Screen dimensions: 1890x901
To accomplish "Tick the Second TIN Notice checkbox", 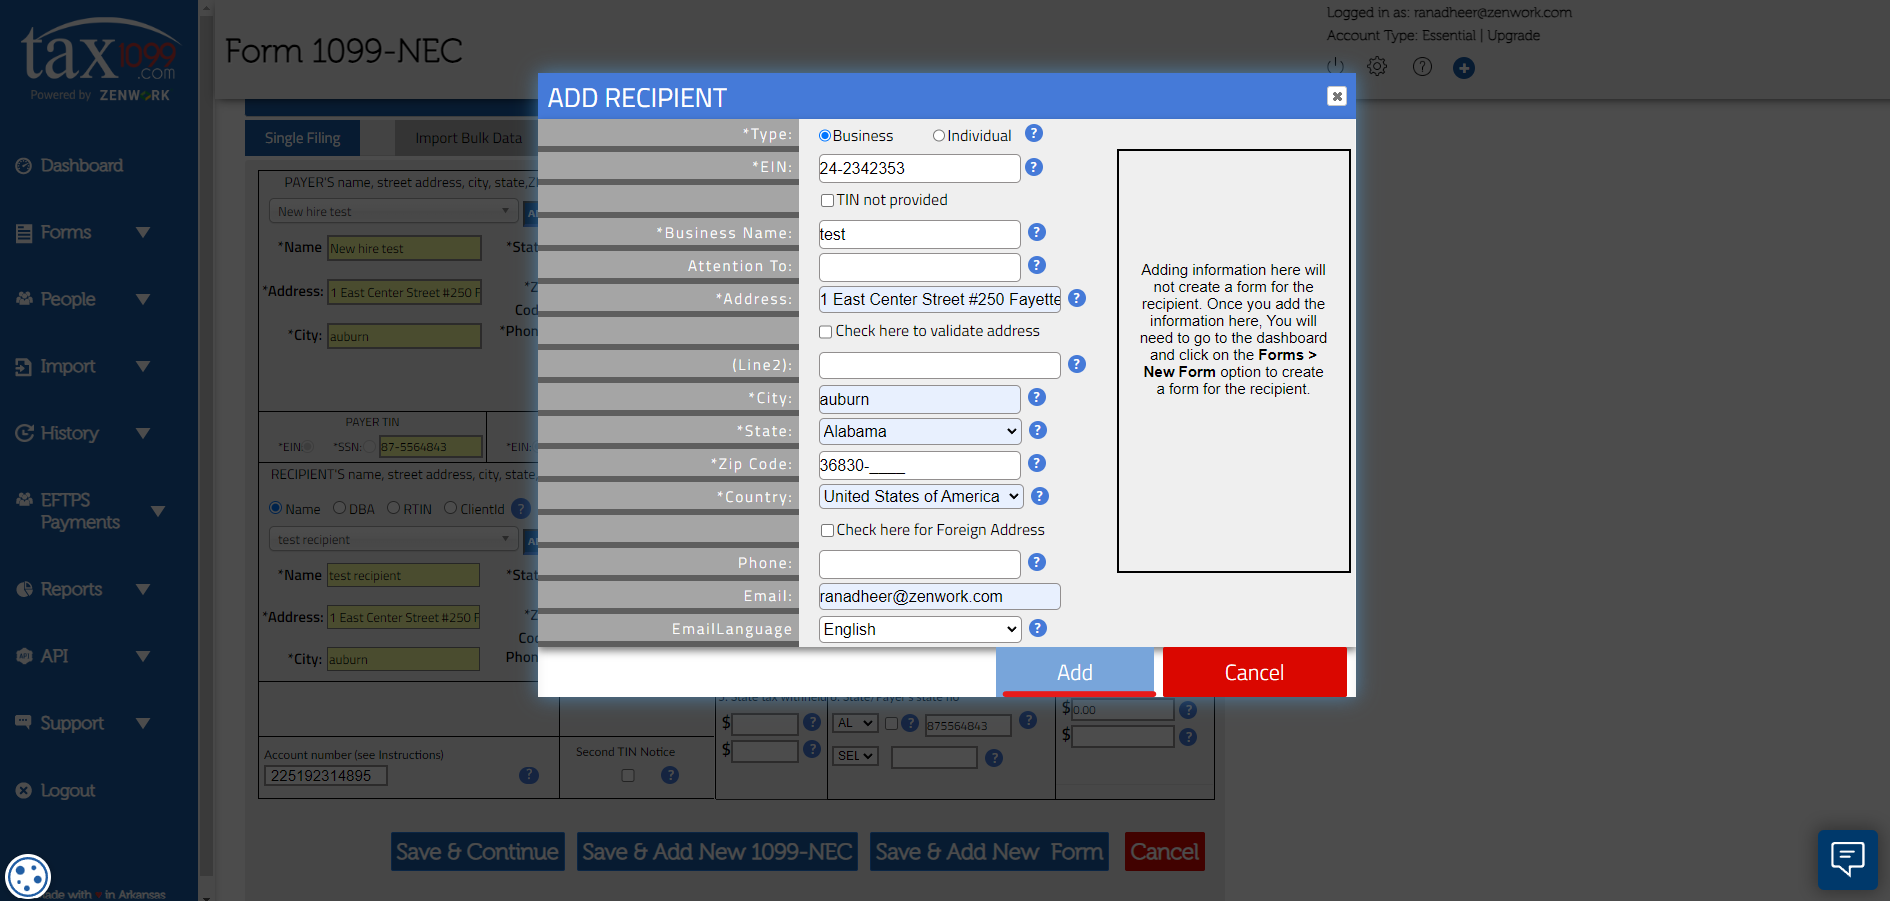I will click(x=628, y=775).
